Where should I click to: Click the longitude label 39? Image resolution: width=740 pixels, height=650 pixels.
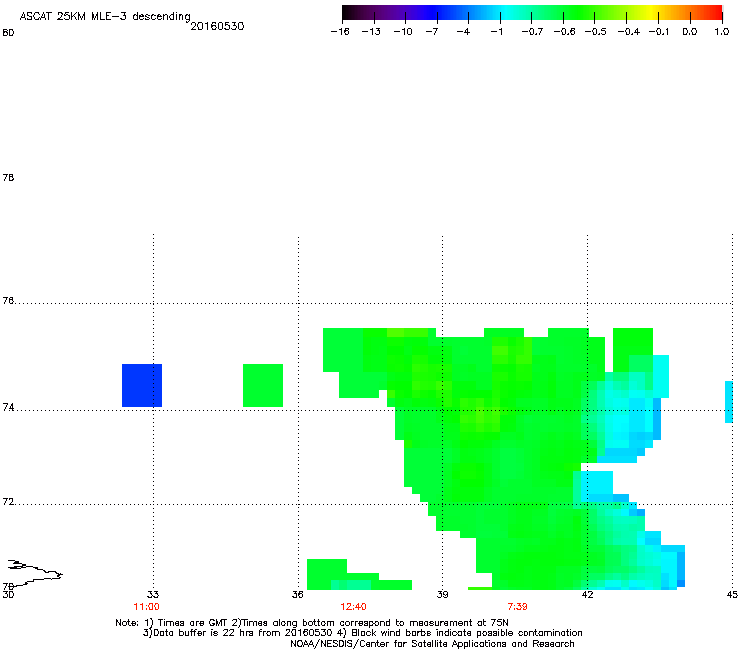[442, 594]
